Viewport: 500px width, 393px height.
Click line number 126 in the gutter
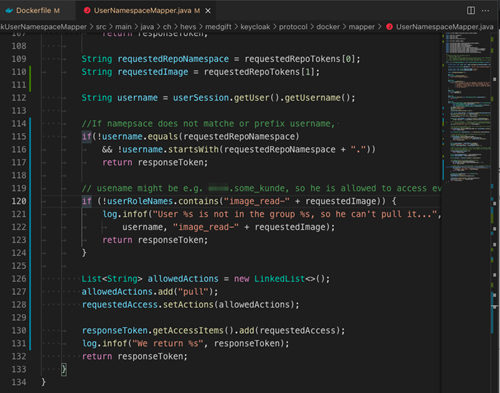(19, 279)
